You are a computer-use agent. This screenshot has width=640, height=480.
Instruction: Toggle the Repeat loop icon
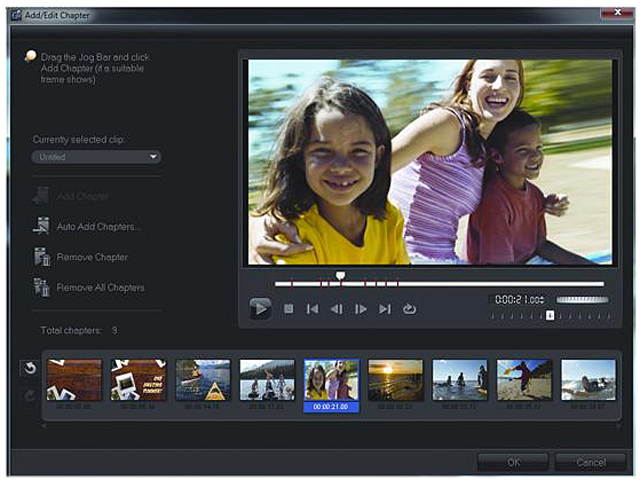pos(409,309)
